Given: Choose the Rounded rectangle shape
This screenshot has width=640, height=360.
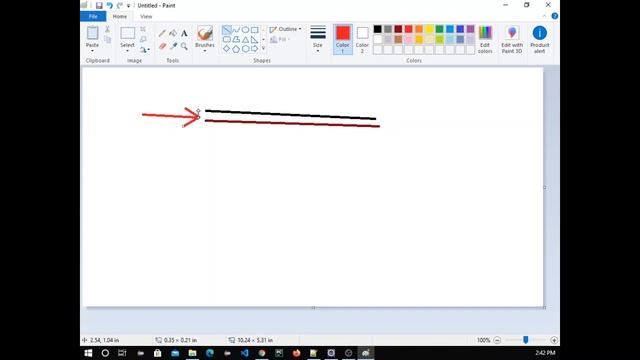Looking at the screenshot, I should pyautogui.click(x=227, y=39).
